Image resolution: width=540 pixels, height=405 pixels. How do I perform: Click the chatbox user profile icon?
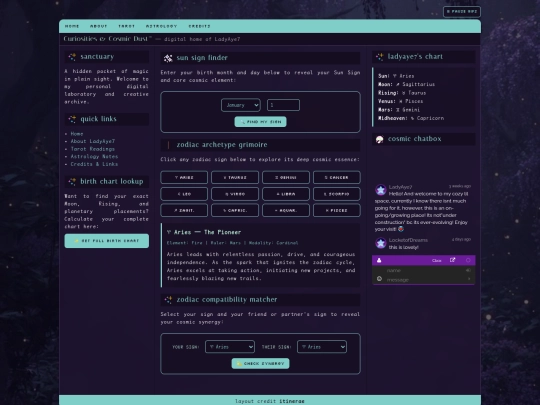(x=379, y=260)
